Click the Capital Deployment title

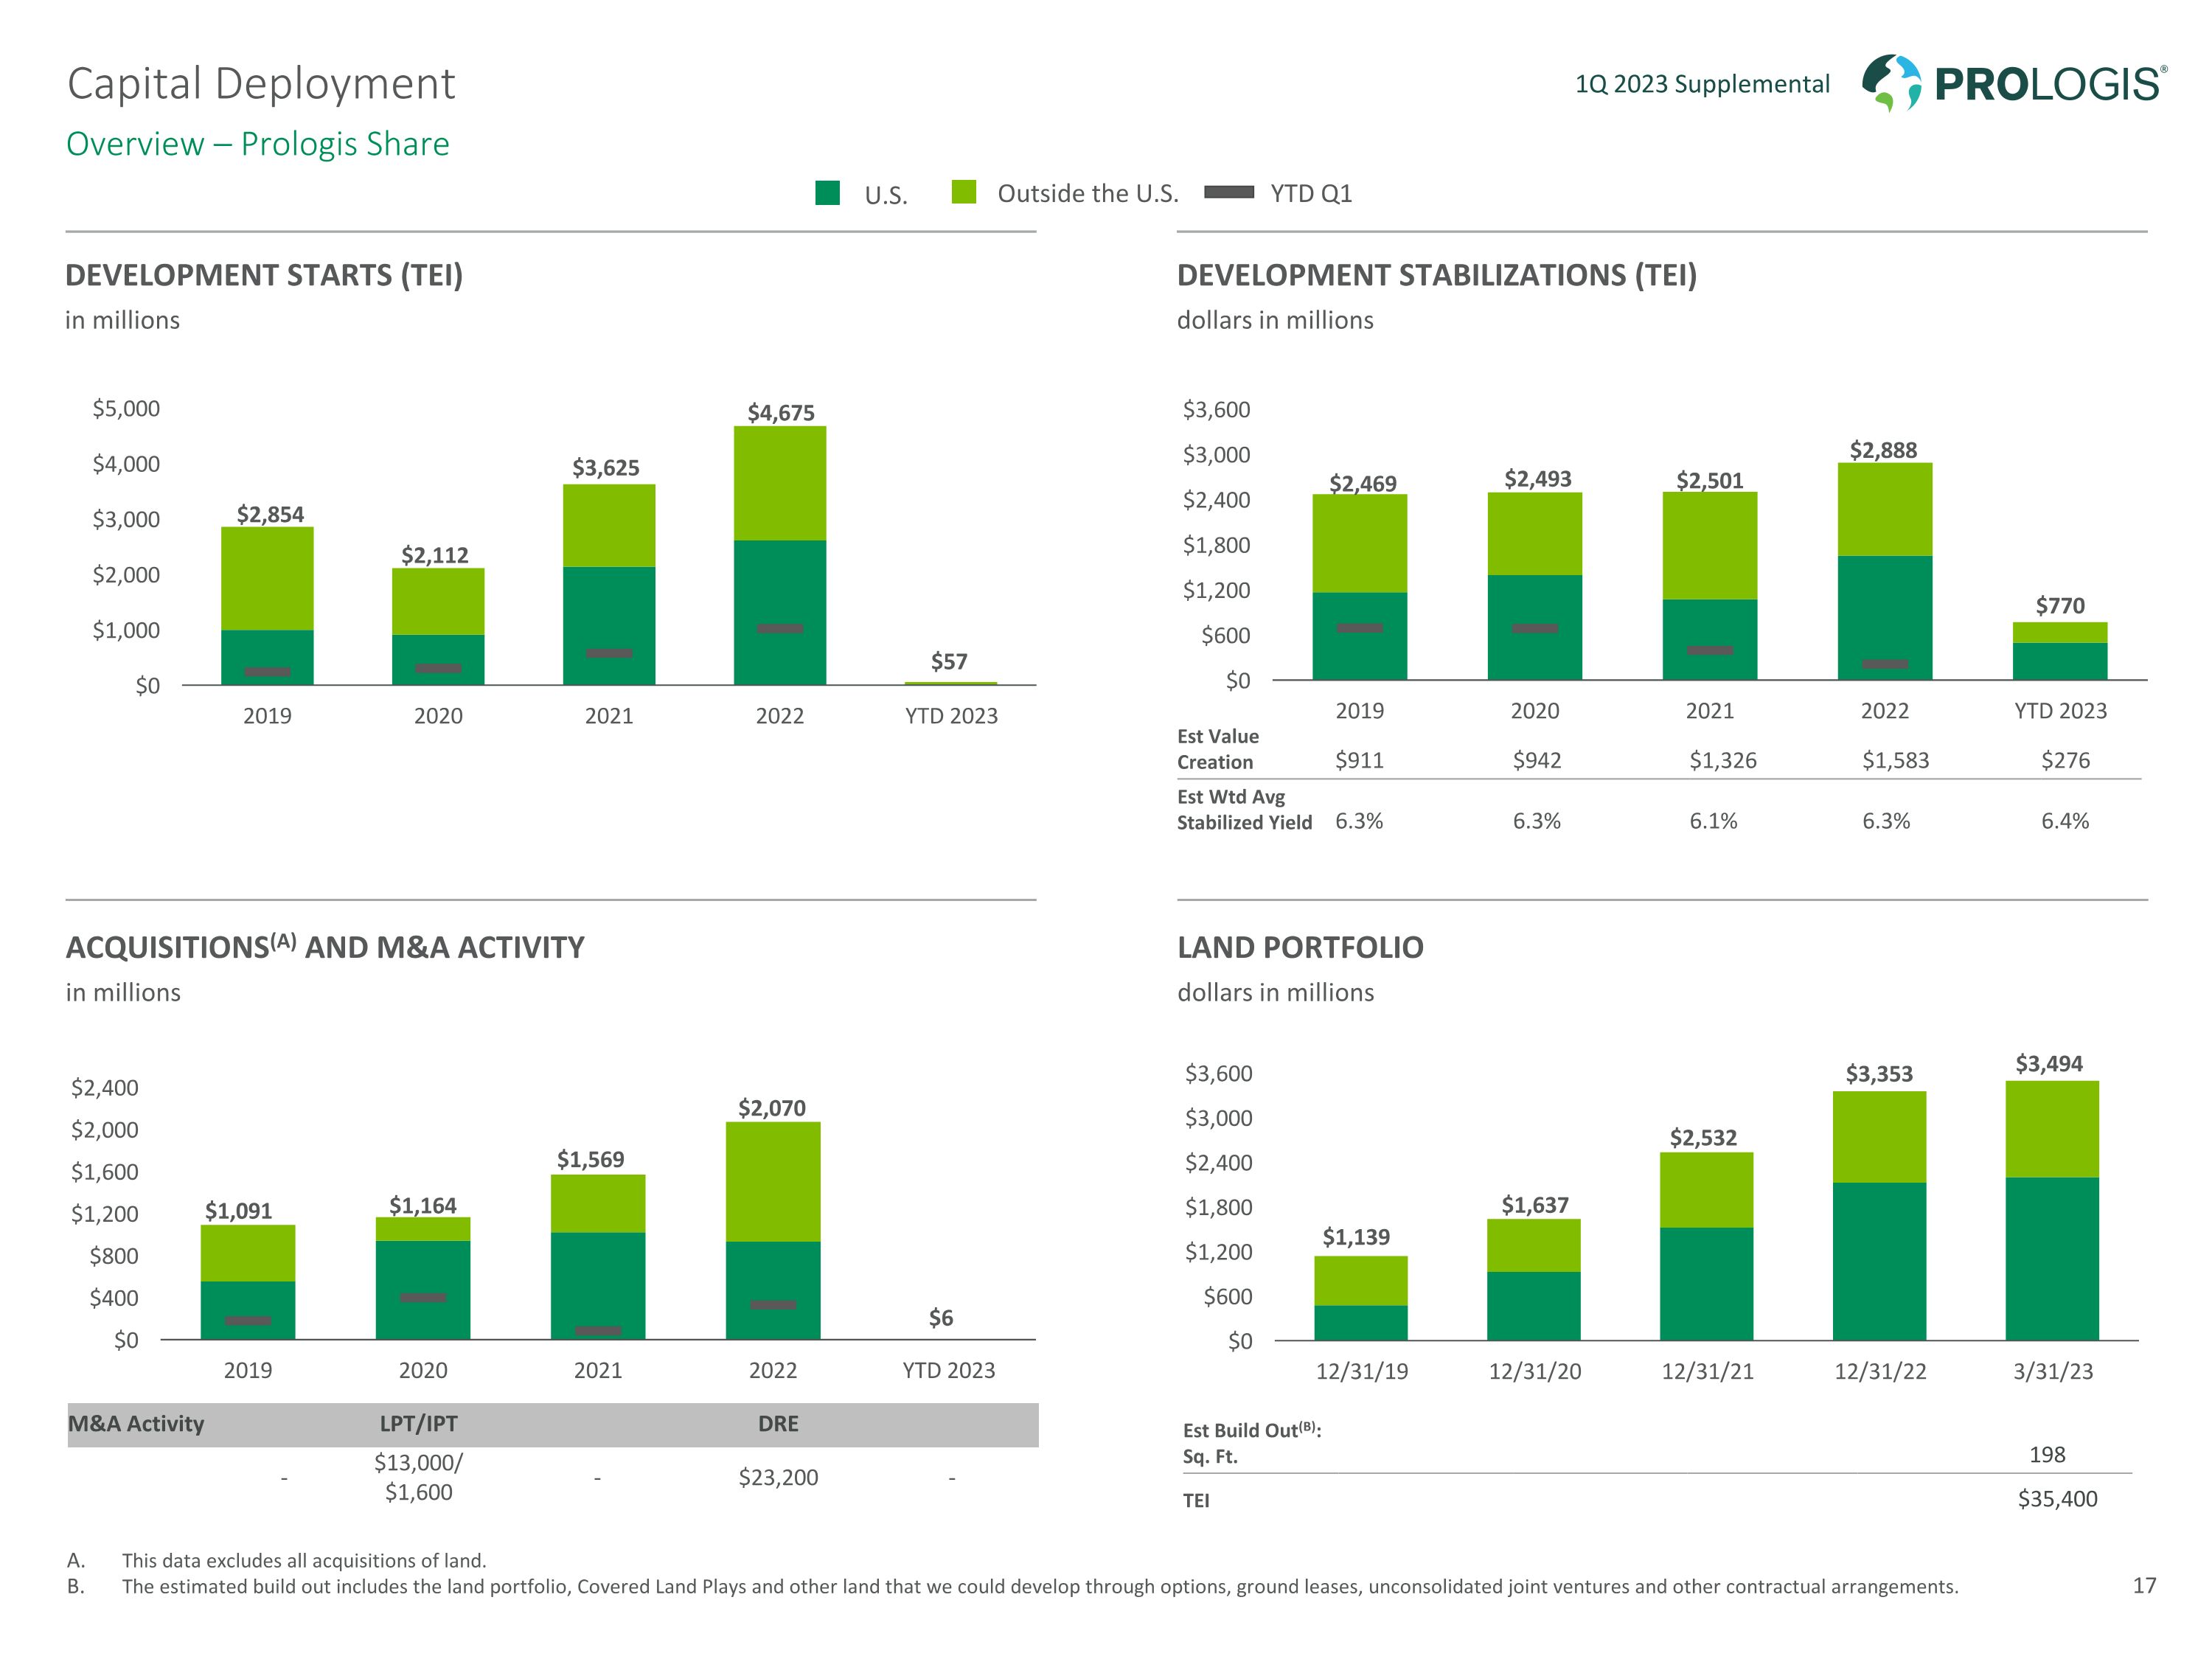click(261, 84)
